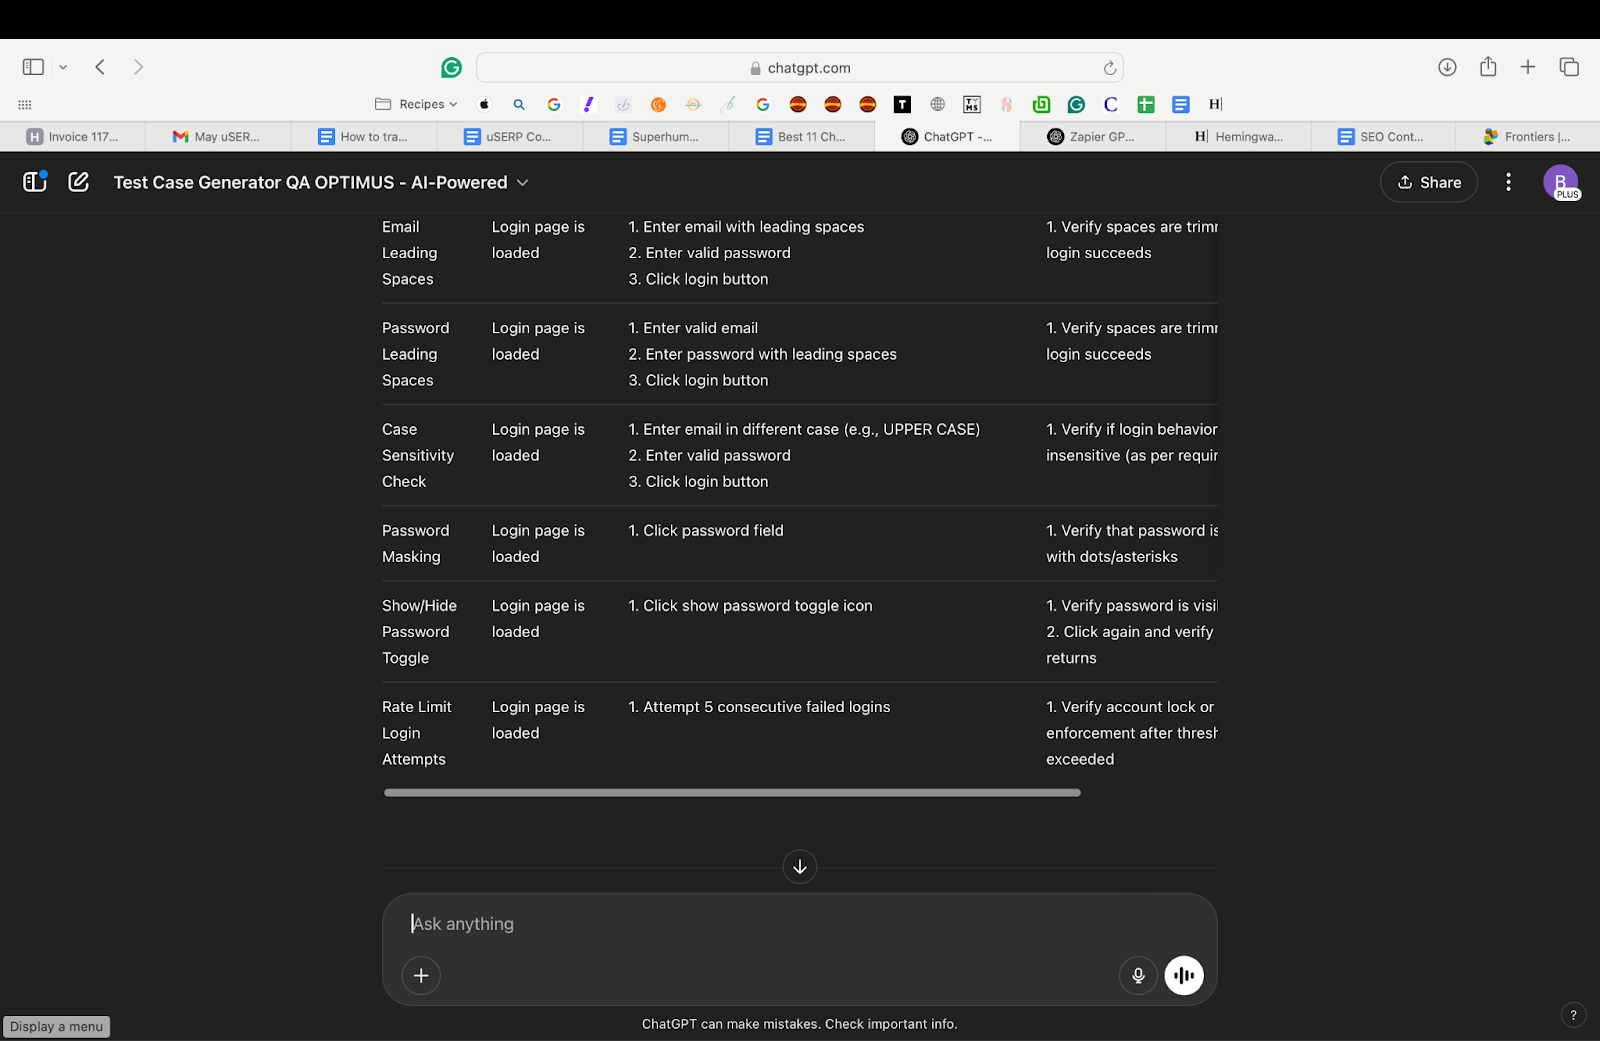Switch to the May uSER Gmail tab
Image resolution: width=1600 pixels, height=1041 pixels.
[x=218, y=136]
